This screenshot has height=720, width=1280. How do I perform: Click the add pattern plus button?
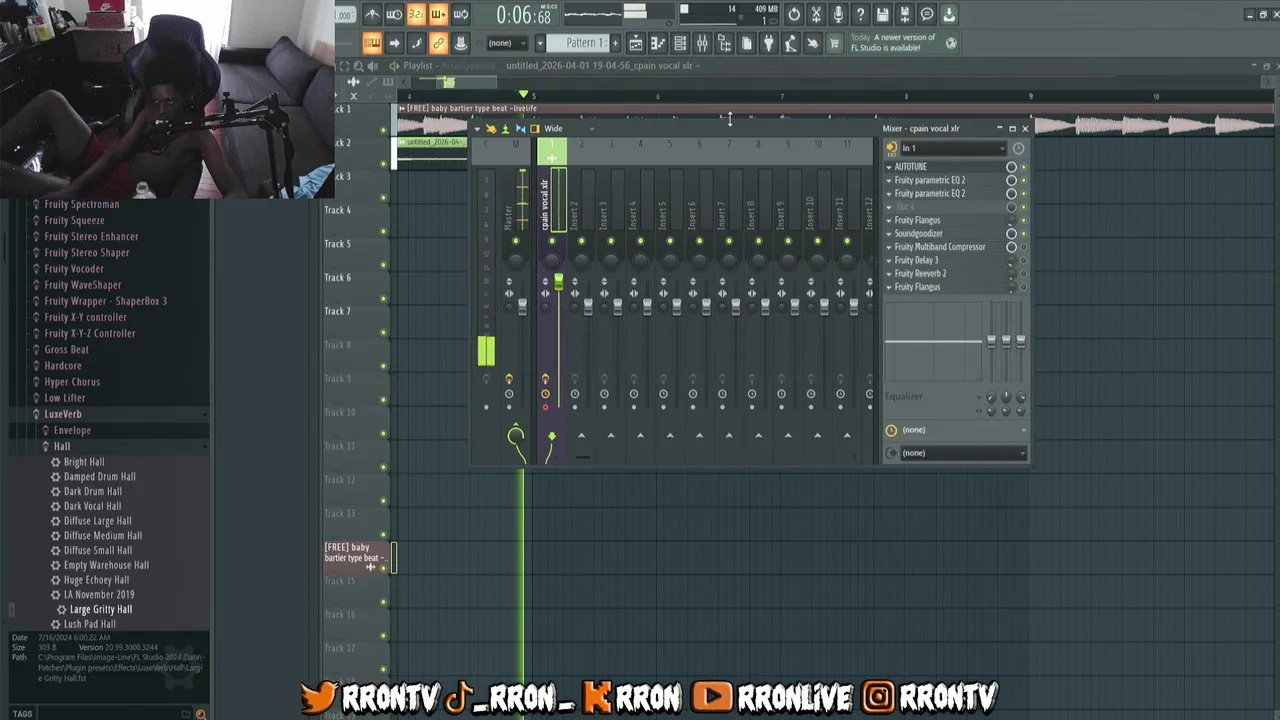coord(615,43)
